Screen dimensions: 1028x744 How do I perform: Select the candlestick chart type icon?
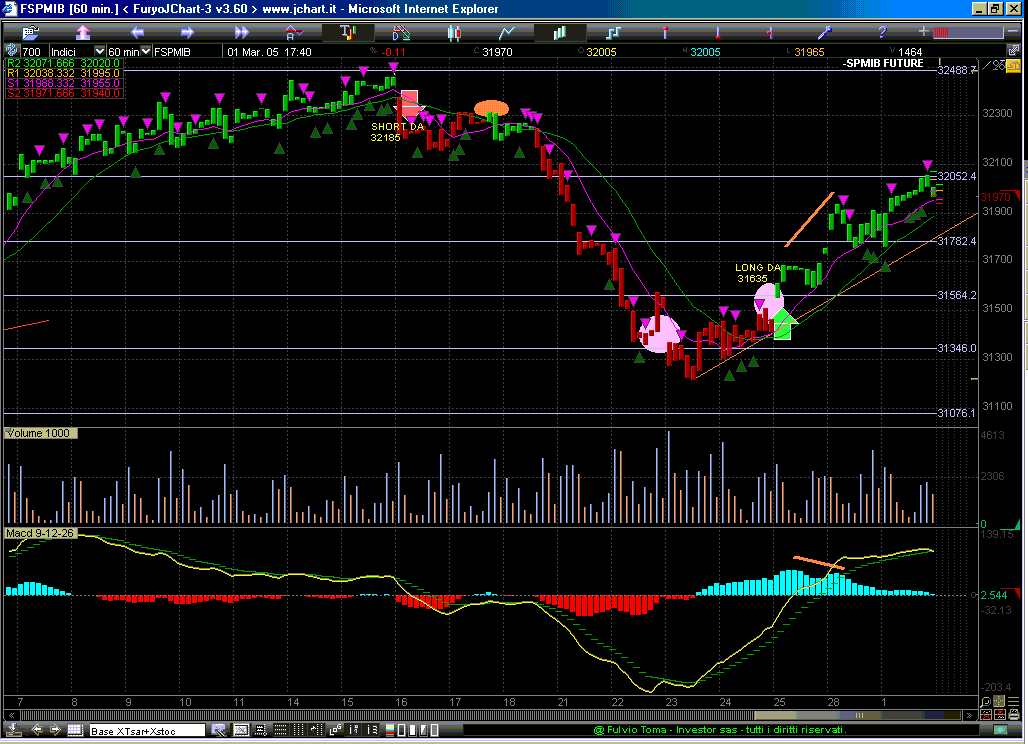coord(453,32)
